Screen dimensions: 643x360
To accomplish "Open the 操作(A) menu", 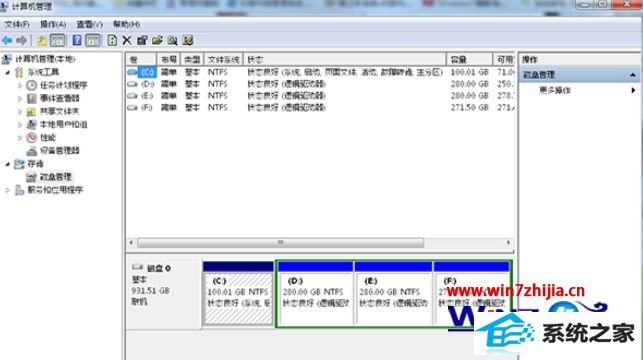I will pyautogui.click(x=53, y=24).
